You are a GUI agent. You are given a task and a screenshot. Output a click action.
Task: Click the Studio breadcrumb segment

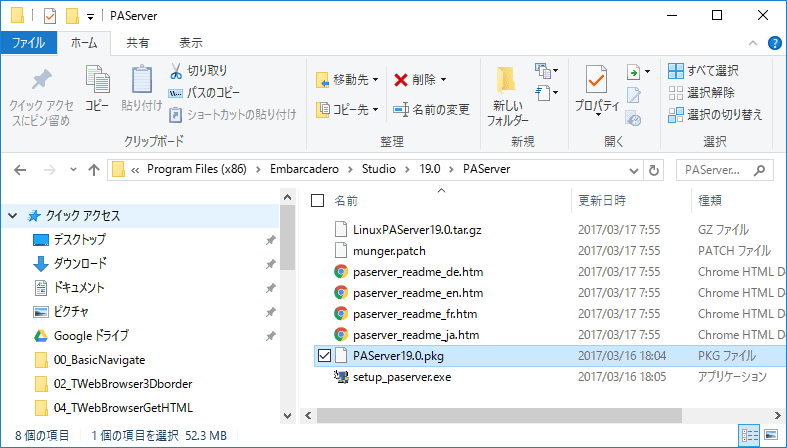379,169
